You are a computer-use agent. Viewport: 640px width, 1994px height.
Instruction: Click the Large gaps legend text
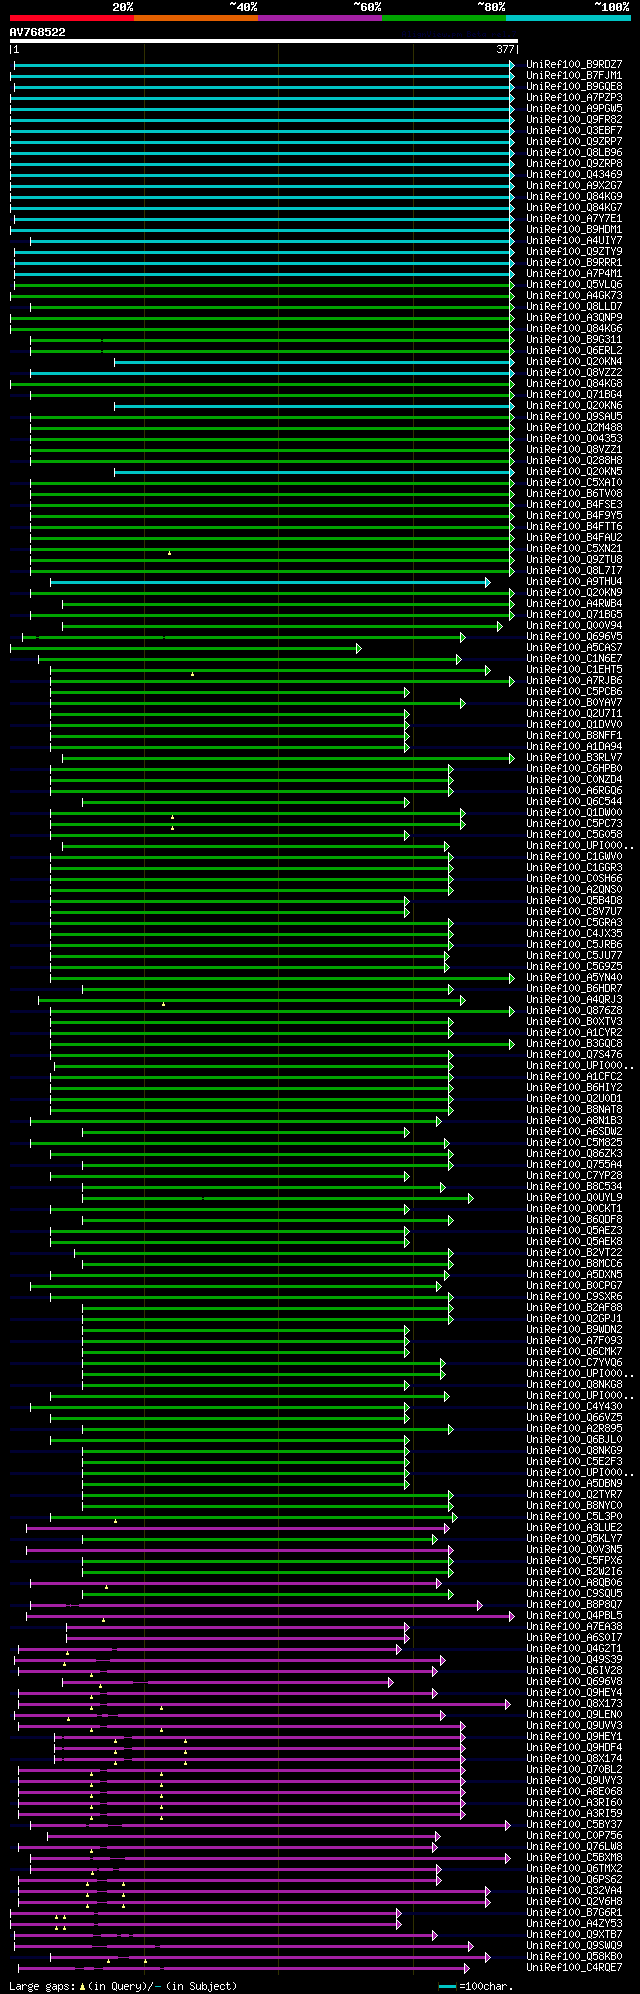click(x=123, y=1986)
